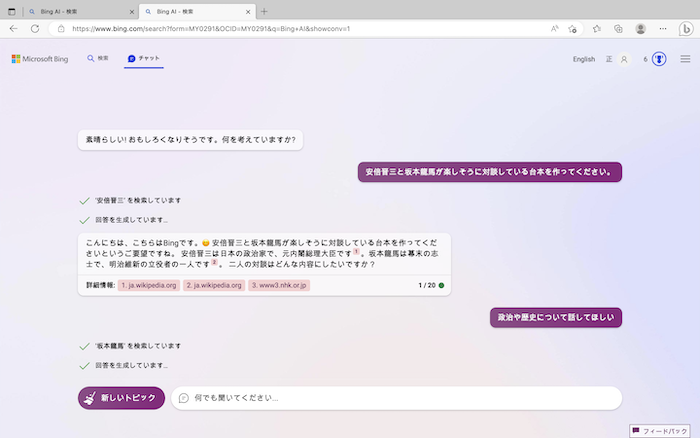The height and width of the screenshot is (438, 700).
Task: Open a new browser tab with plus button
Action: pos(264,11)
